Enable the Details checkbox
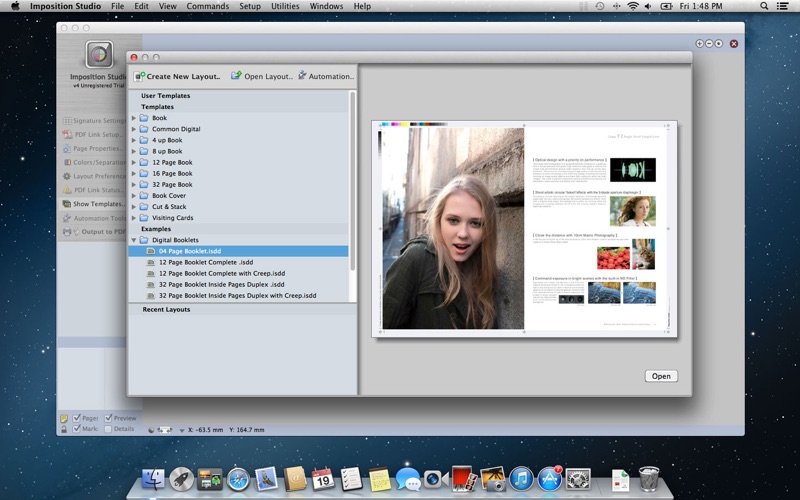Viewport: 800px width, 500px height. coord(108,429)
